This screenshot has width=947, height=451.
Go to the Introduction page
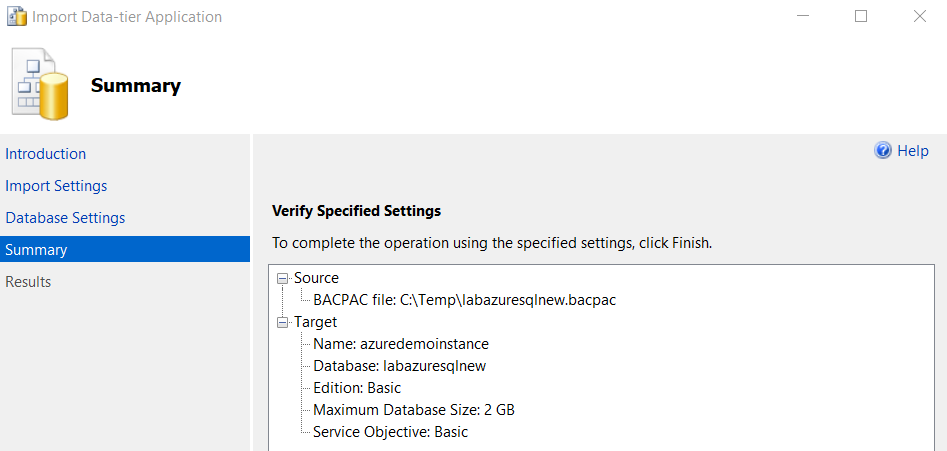pyautogui.click(x=46, y=154)
